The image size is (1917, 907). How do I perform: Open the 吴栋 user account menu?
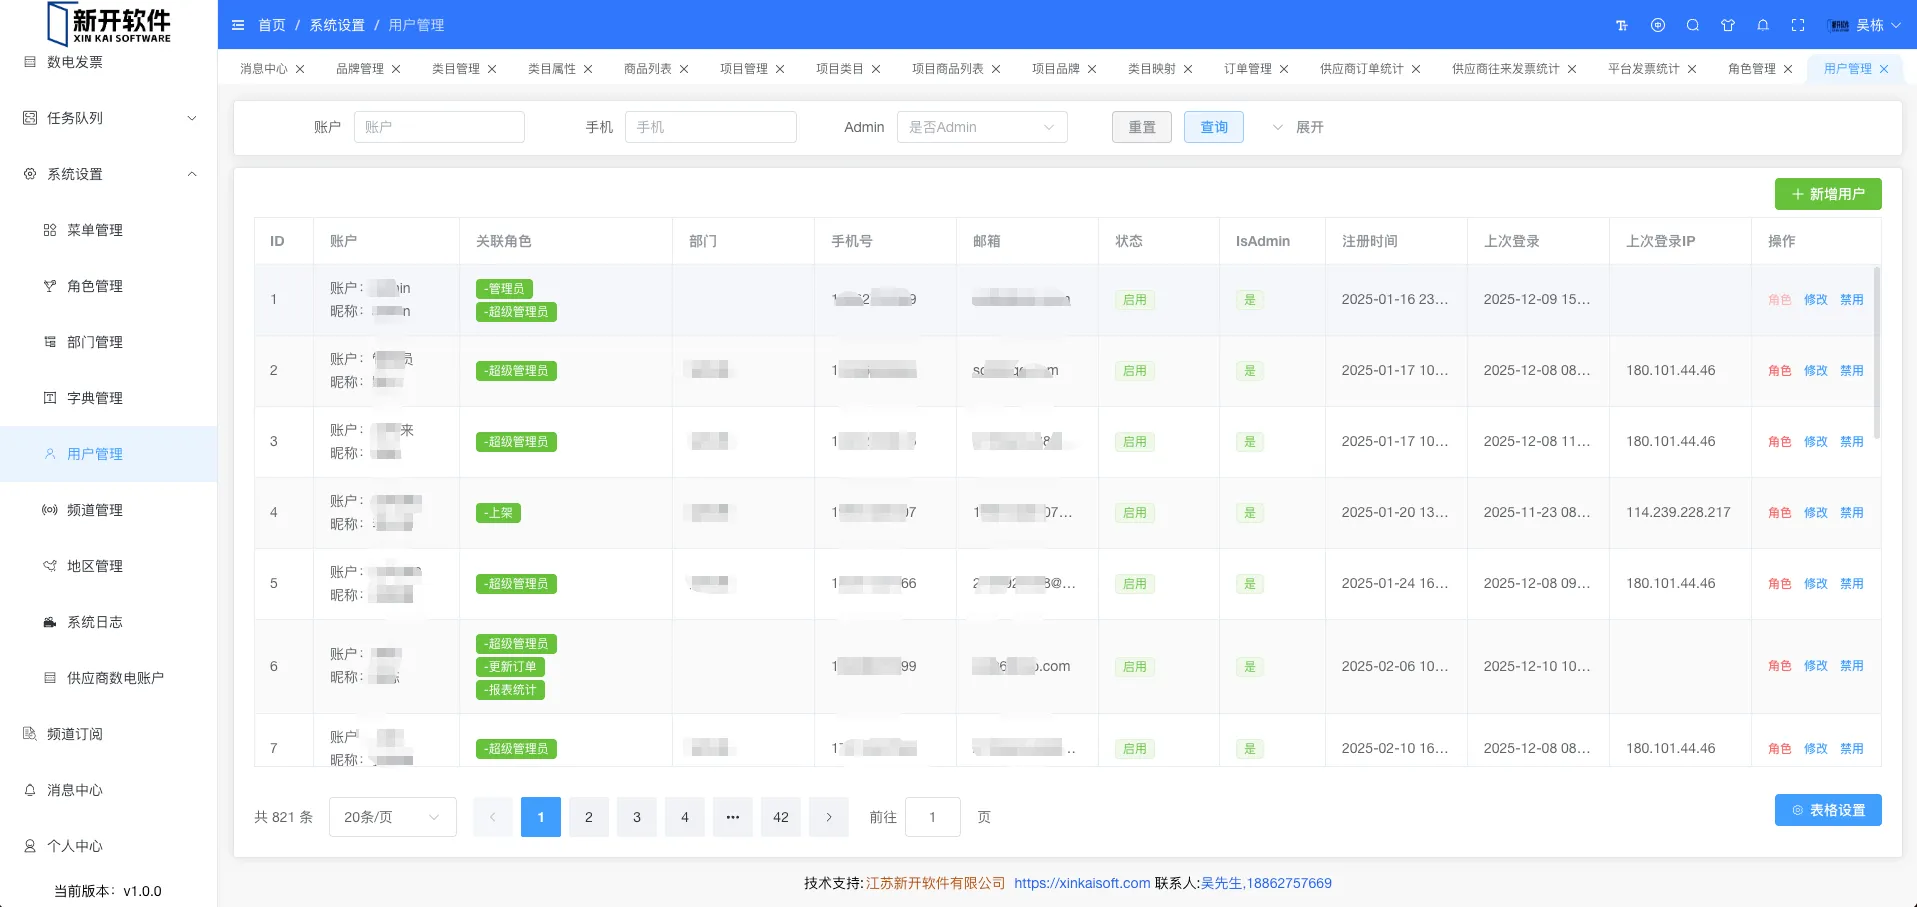coord(1865,25)
